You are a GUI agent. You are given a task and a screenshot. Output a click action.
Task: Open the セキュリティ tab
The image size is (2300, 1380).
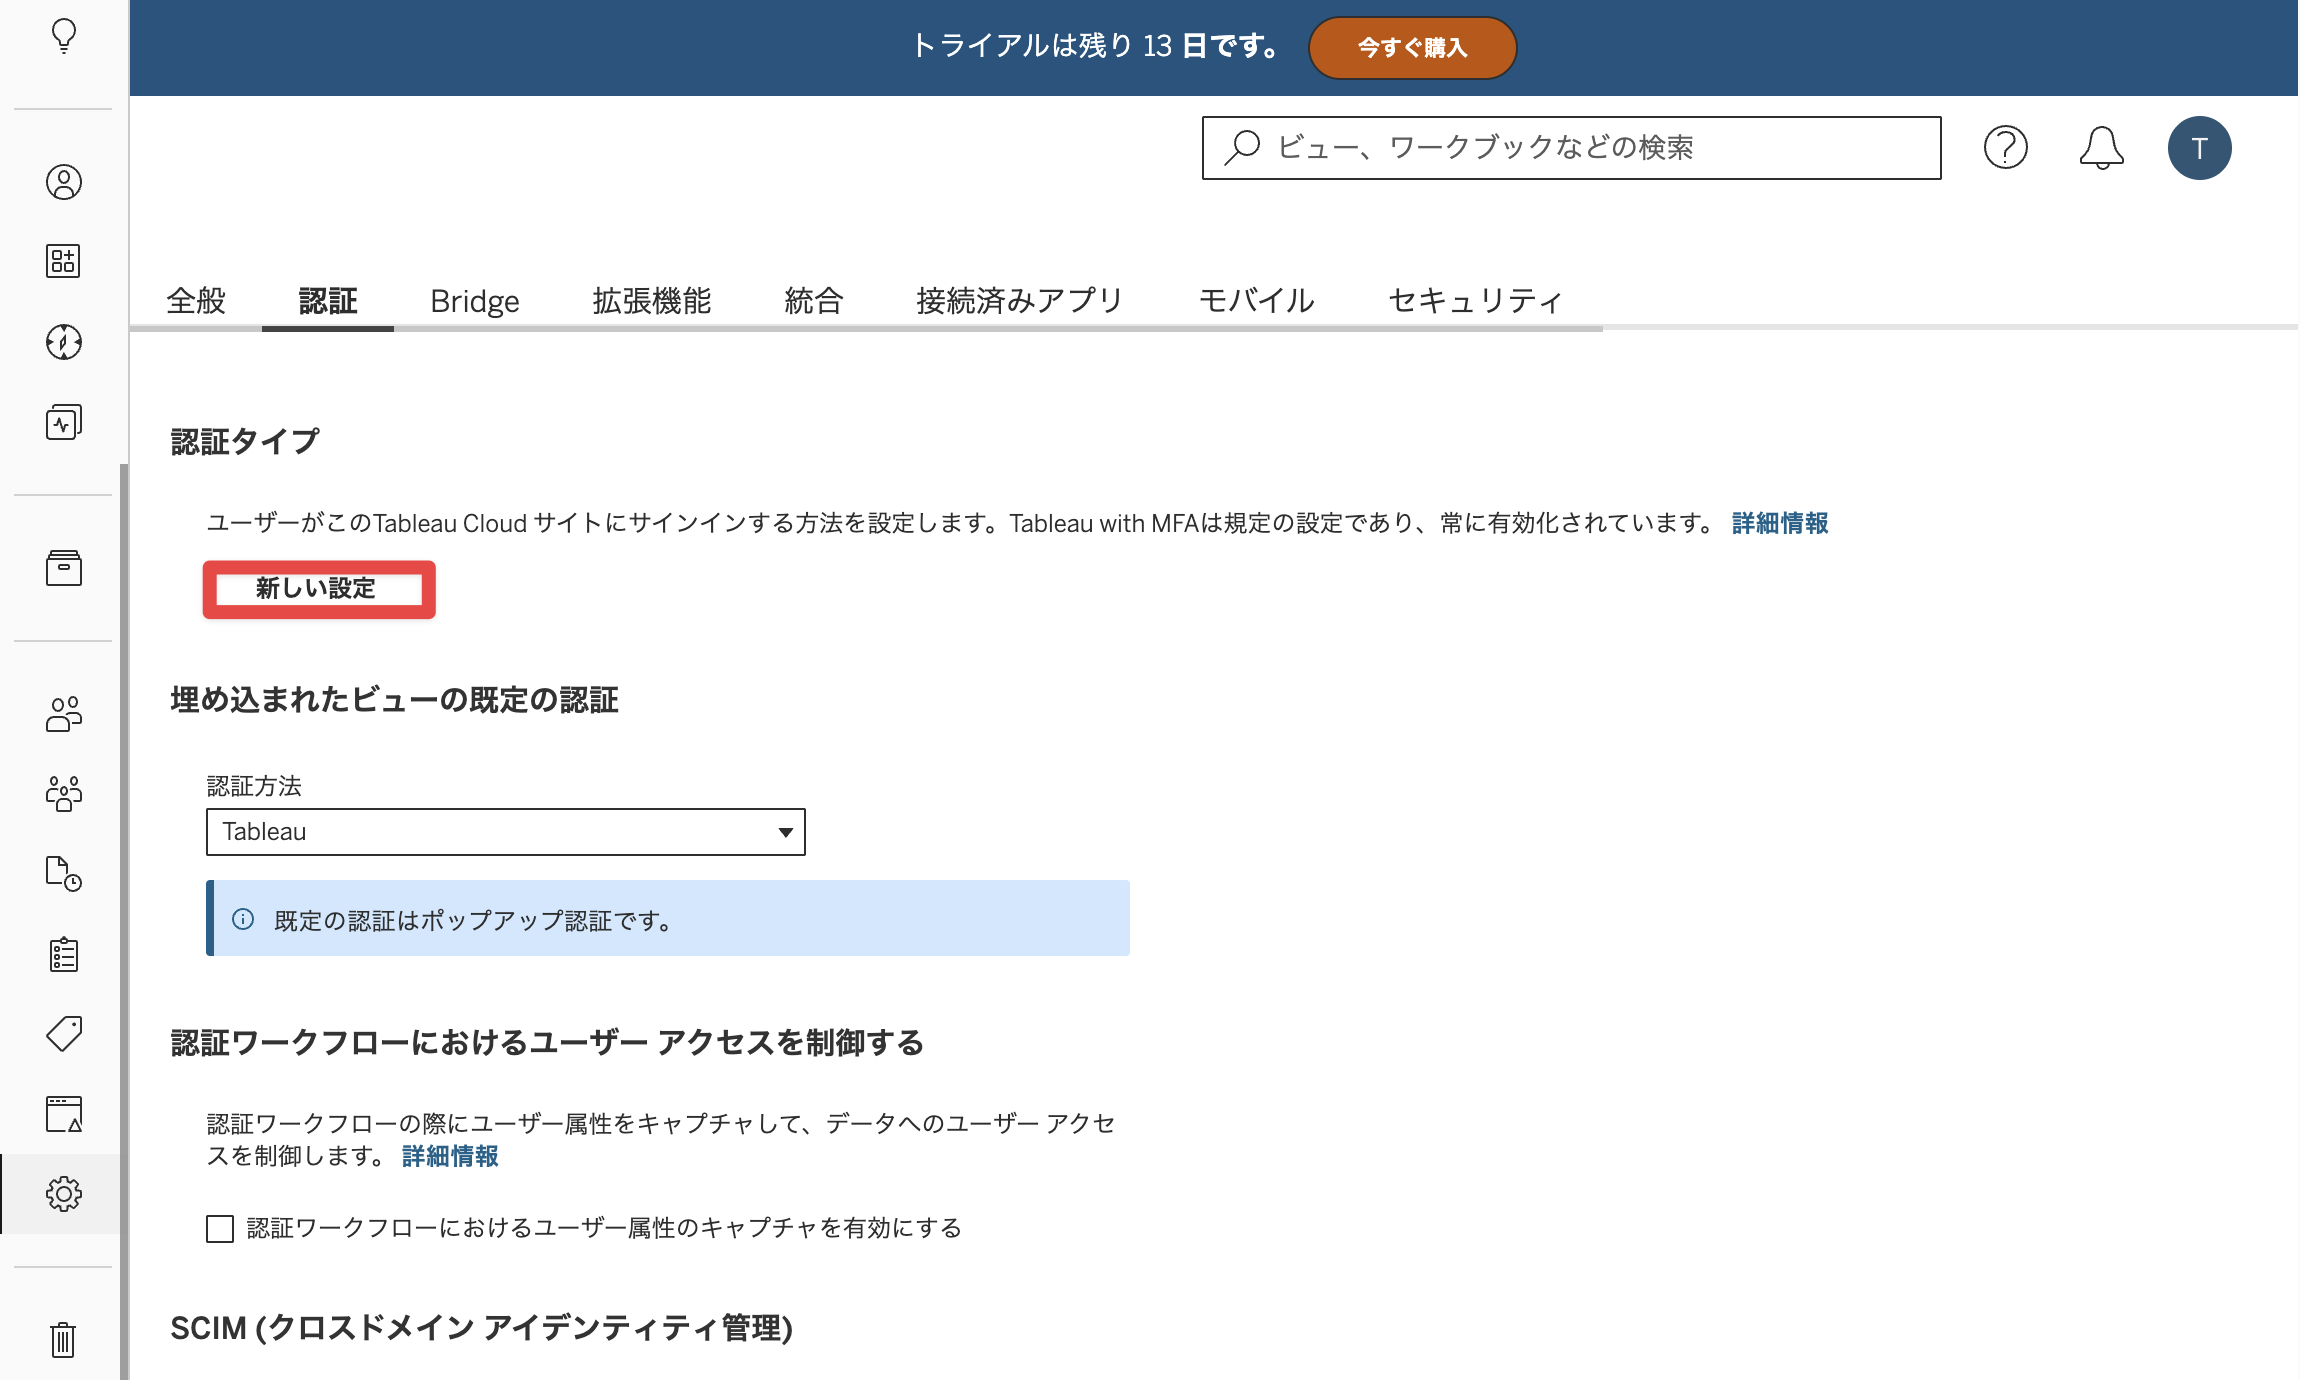click(x=1475, y=300)
